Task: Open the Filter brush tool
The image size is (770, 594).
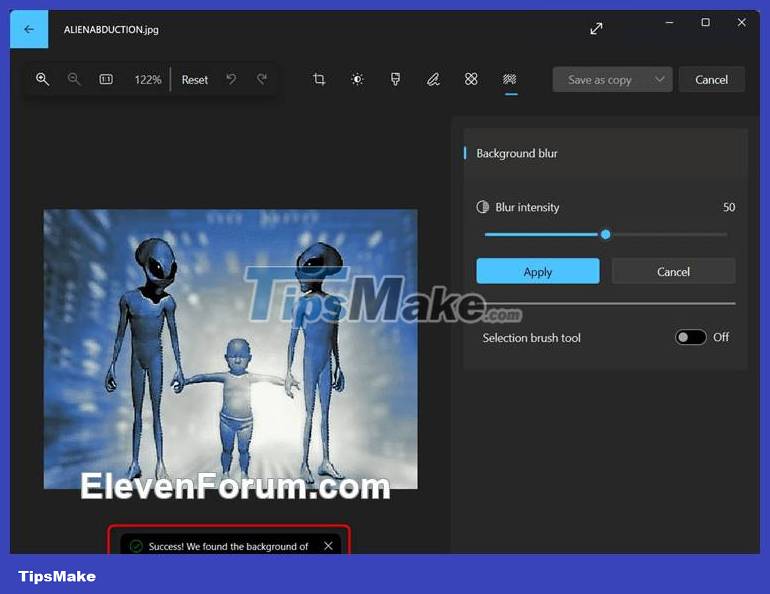Action: point(395,79)
